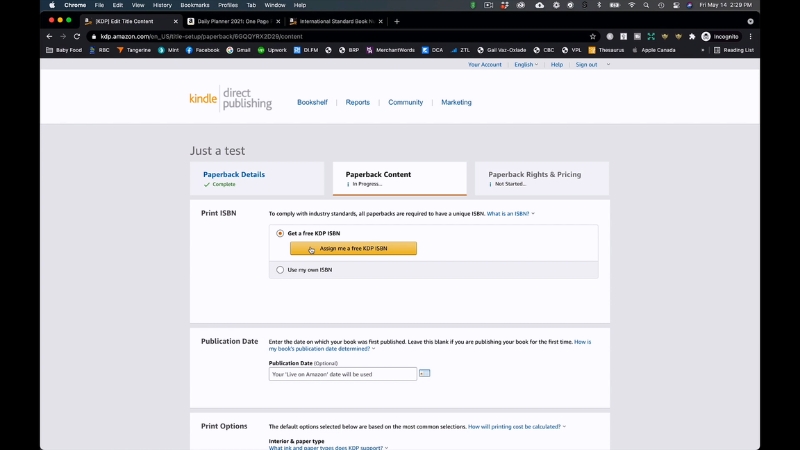Bookmark this page with the star icon
This screenshot has width=800, height=450.
point(592,36)
